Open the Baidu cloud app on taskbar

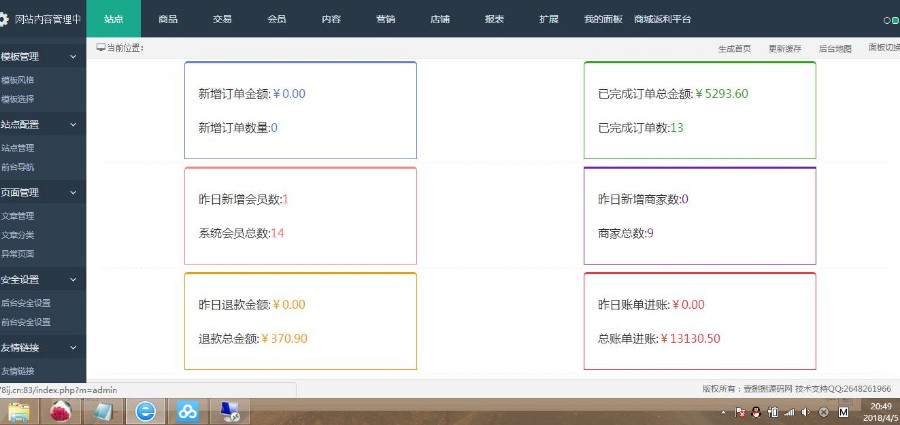click(188, 411)
